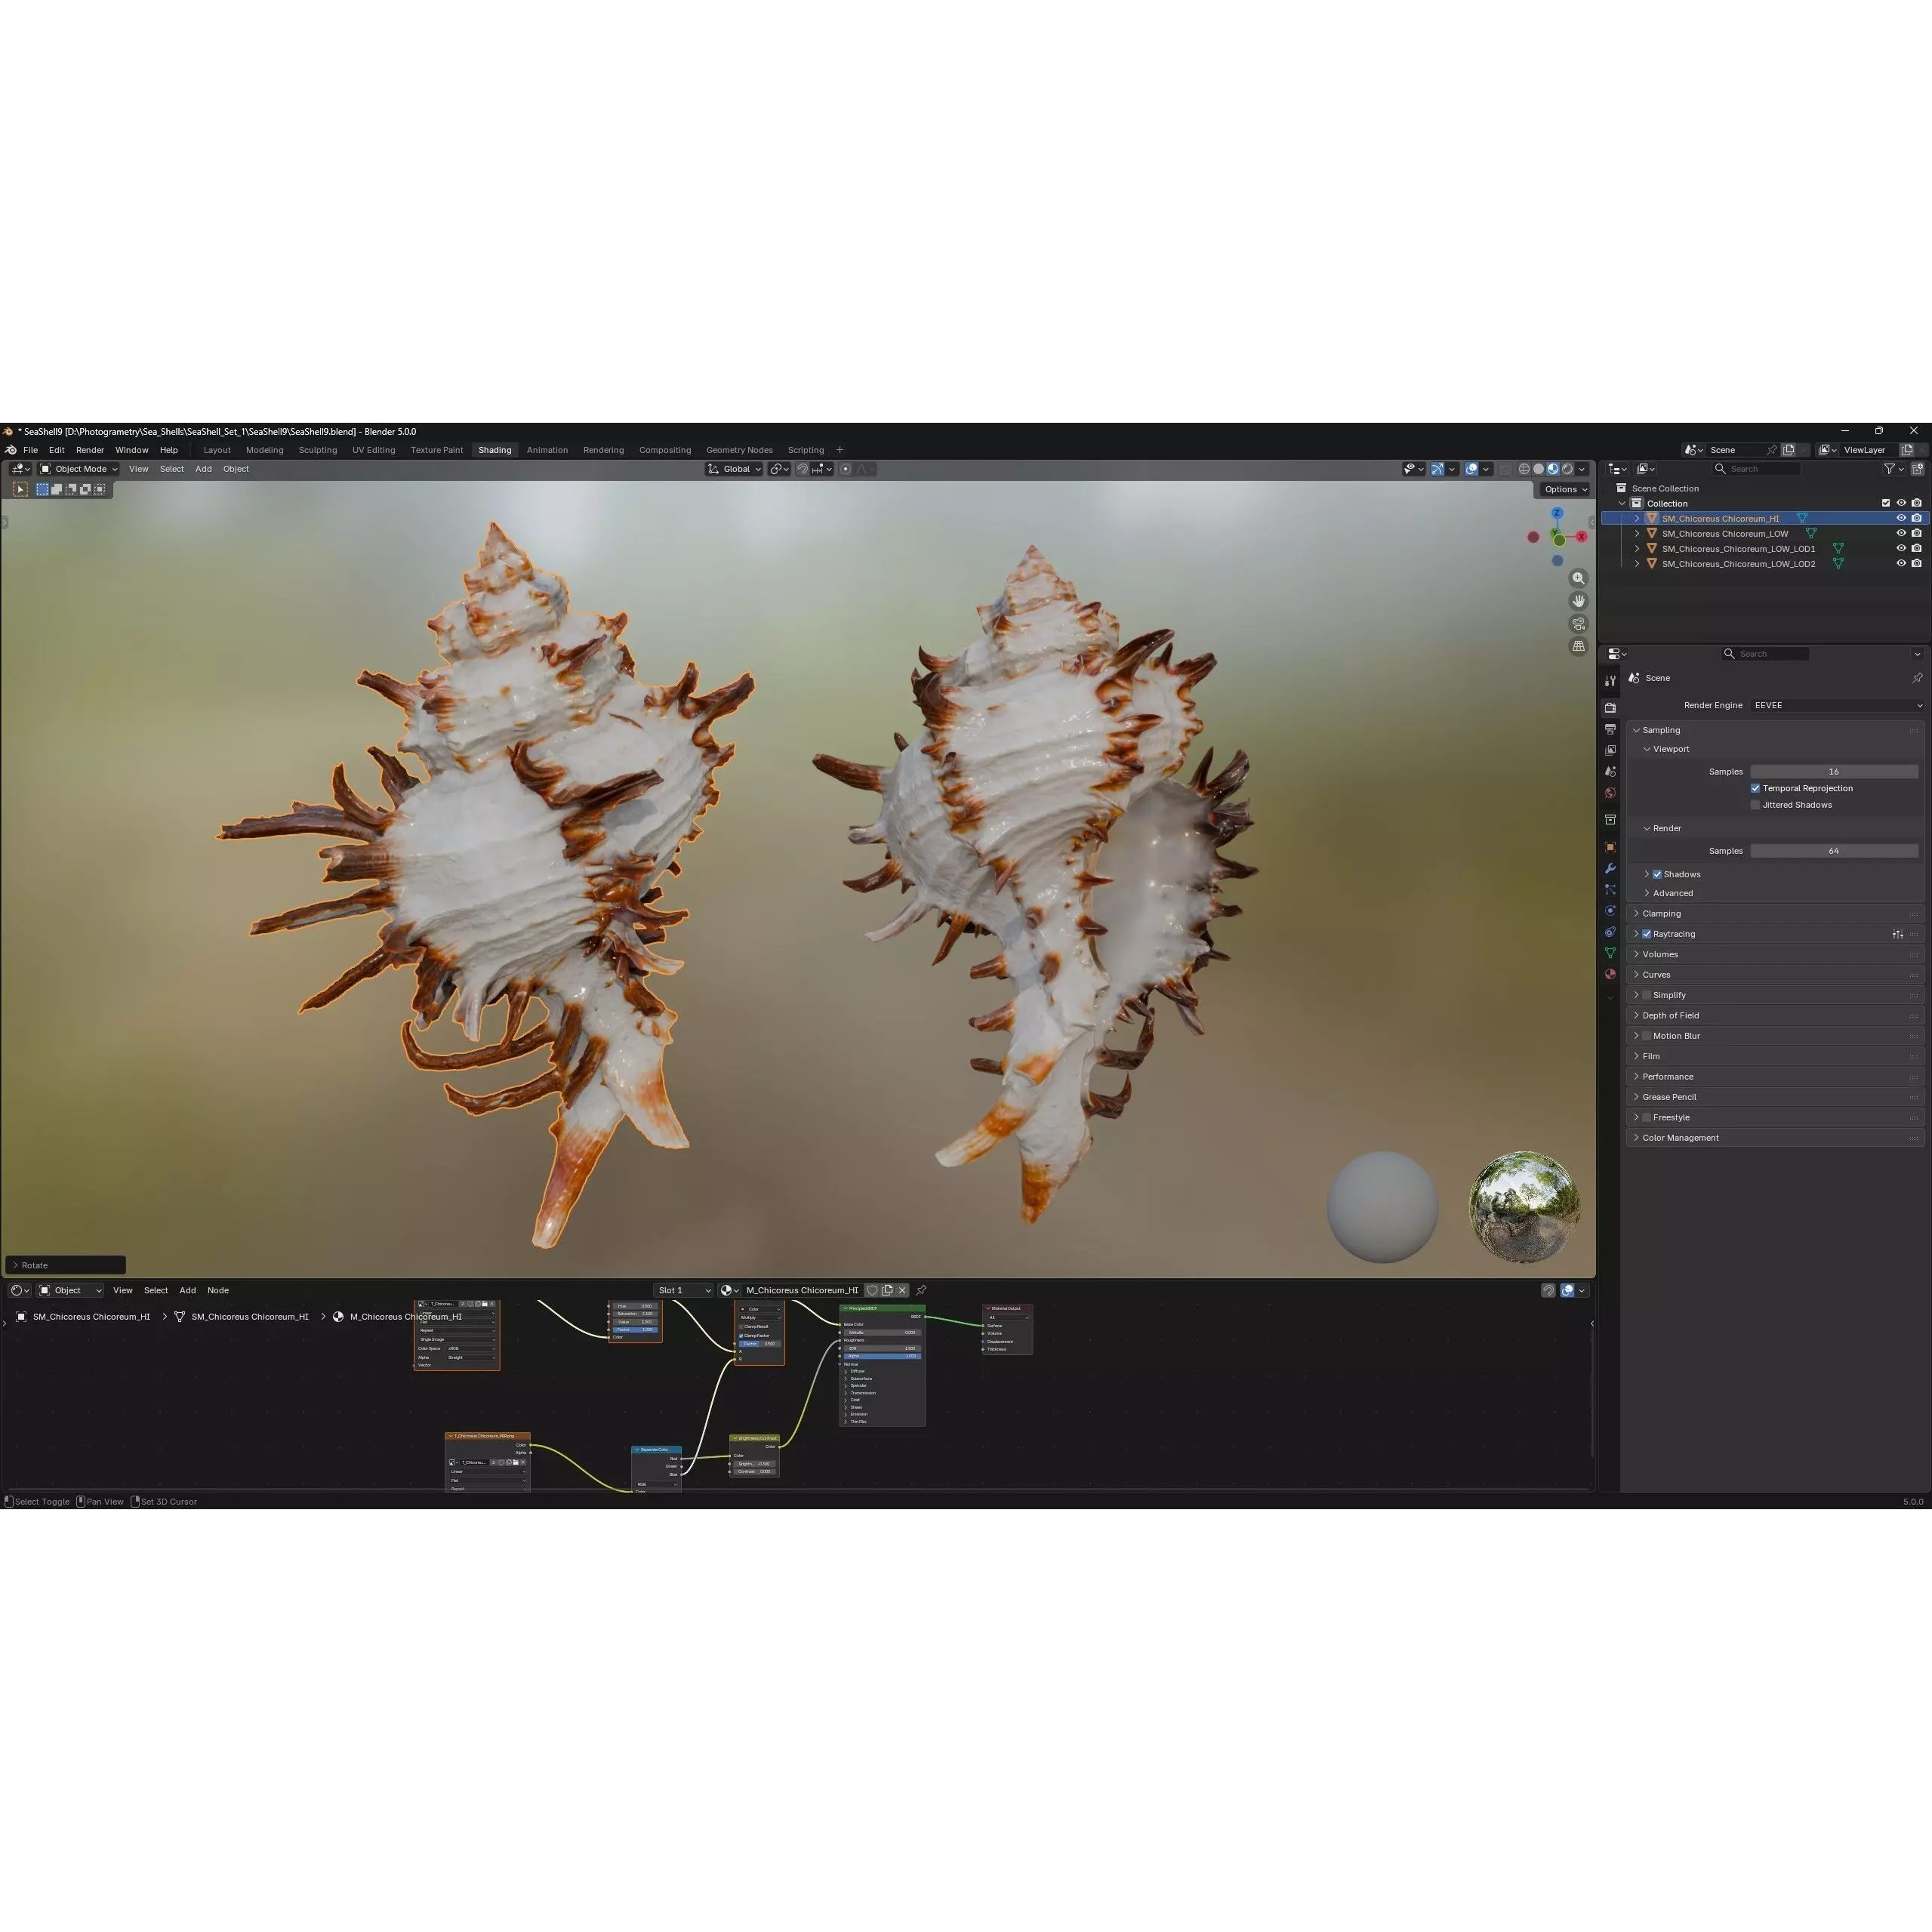
Task: Open the World properties tab icon
Action: coord(1610,793)
